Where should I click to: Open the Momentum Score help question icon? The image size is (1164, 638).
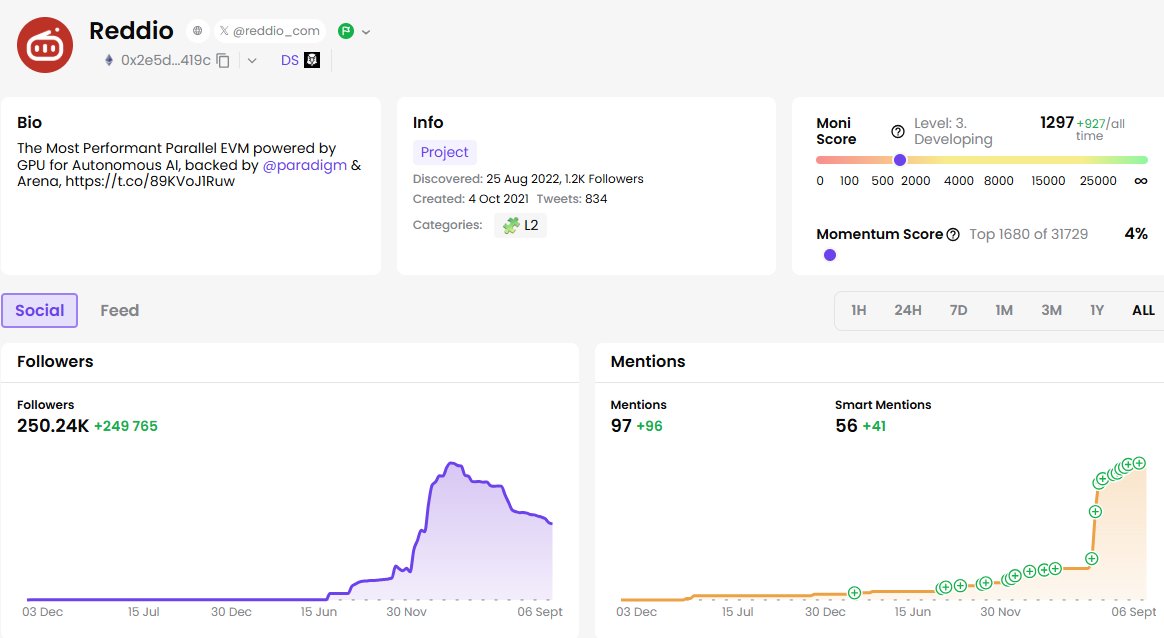[953, 235]
